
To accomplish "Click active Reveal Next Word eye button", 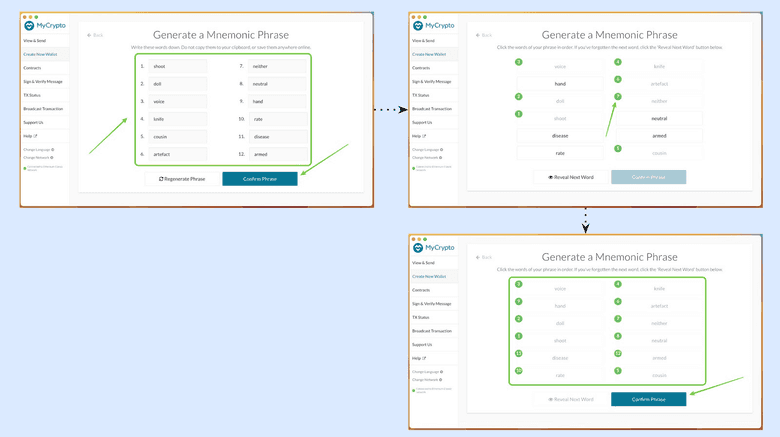I will click(571, 177).
